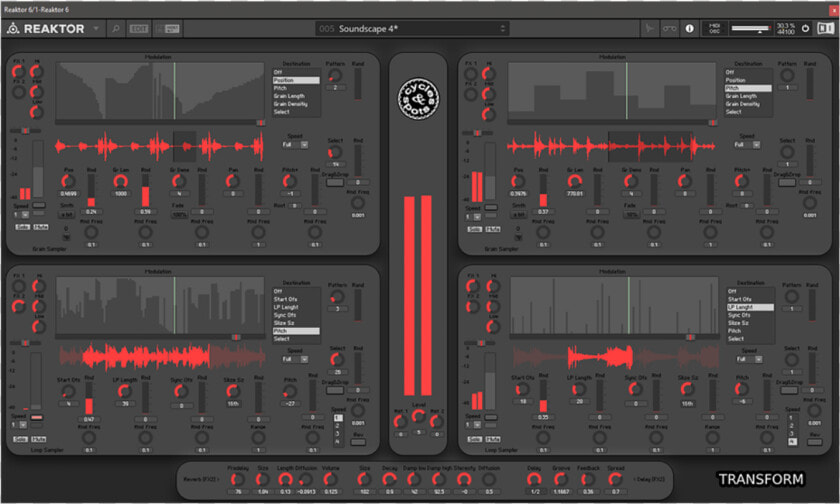Mute the bottom-left Loop Sampler

(x=39, y=439)
